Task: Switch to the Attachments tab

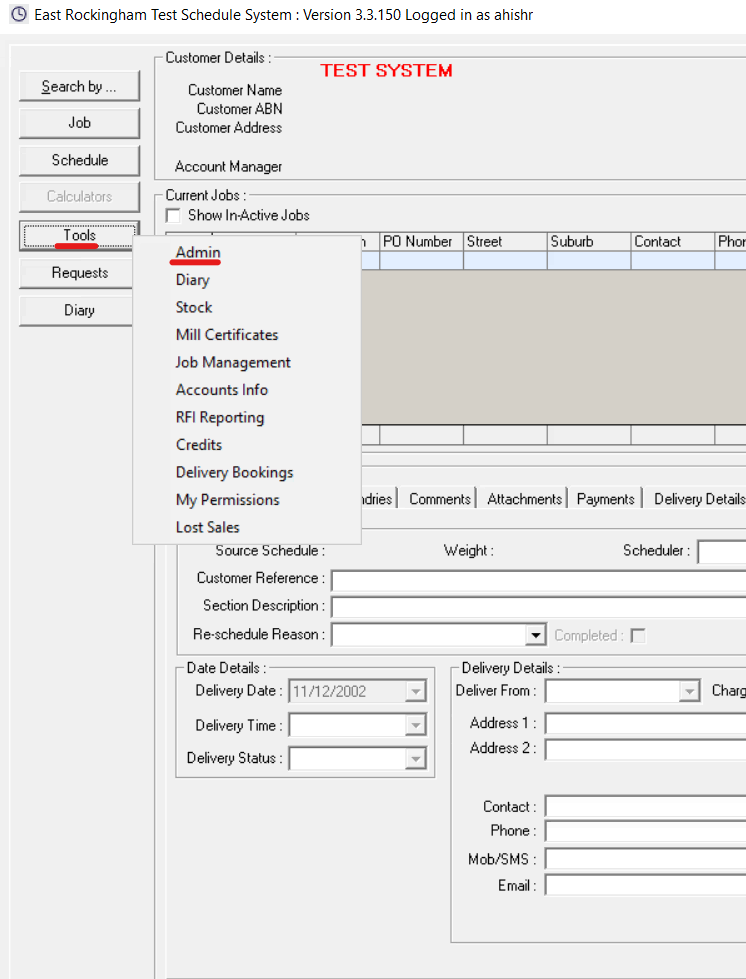Action: [x=524, y=499]
